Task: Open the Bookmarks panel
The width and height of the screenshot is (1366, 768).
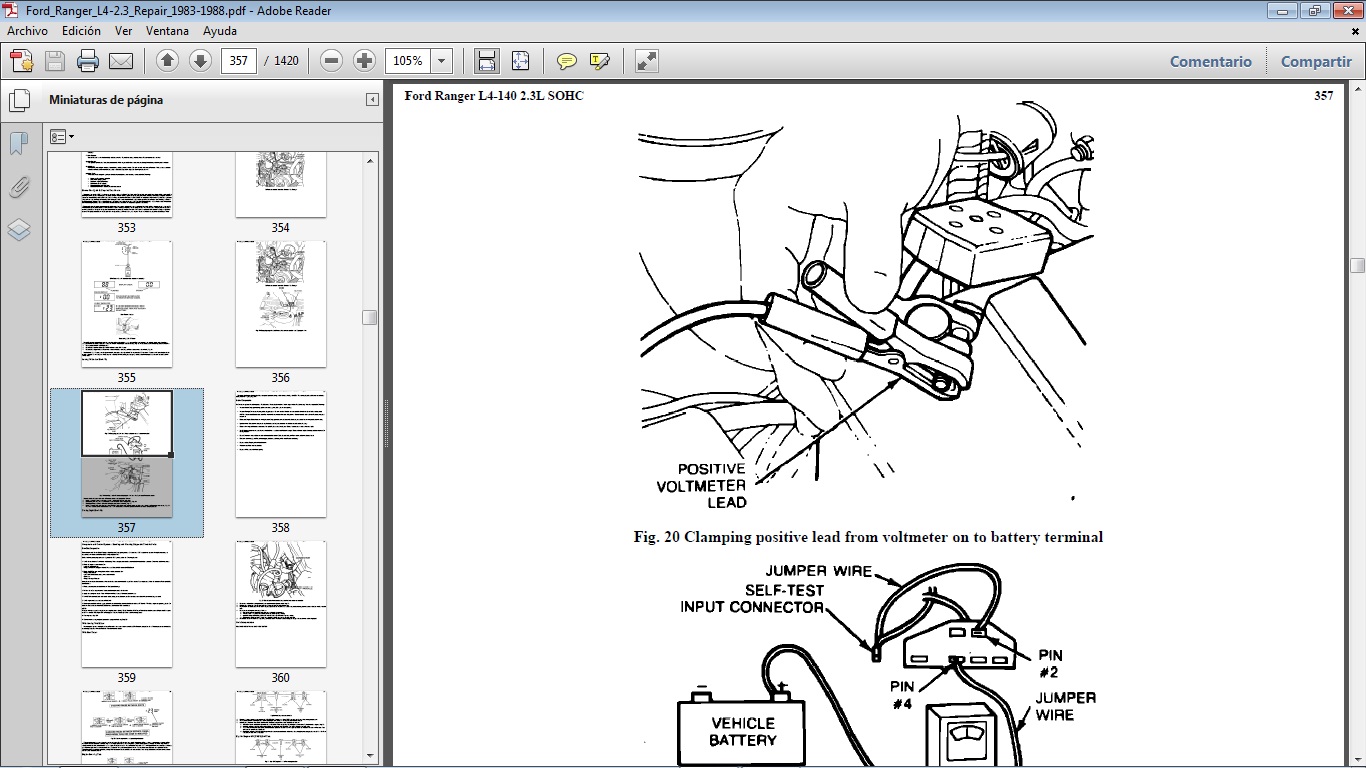Action: pyautogui.click(x=19, y=144)
